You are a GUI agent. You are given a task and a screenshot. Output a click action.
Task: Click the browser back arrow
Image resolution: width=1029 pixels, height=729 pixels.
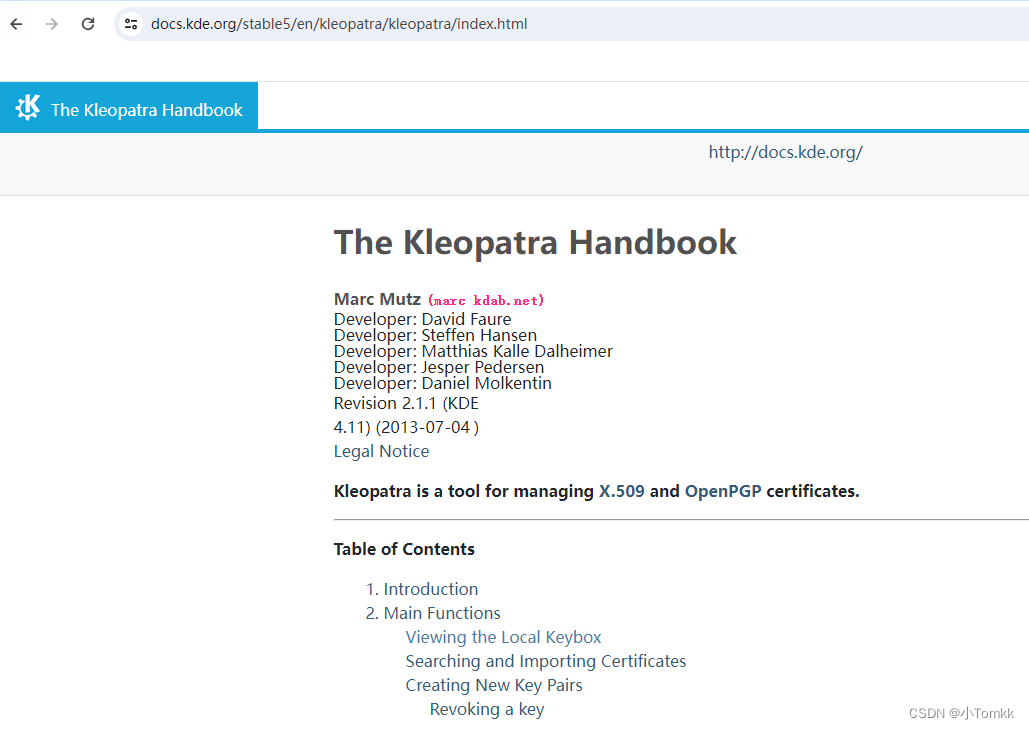(x=16, y=24)
